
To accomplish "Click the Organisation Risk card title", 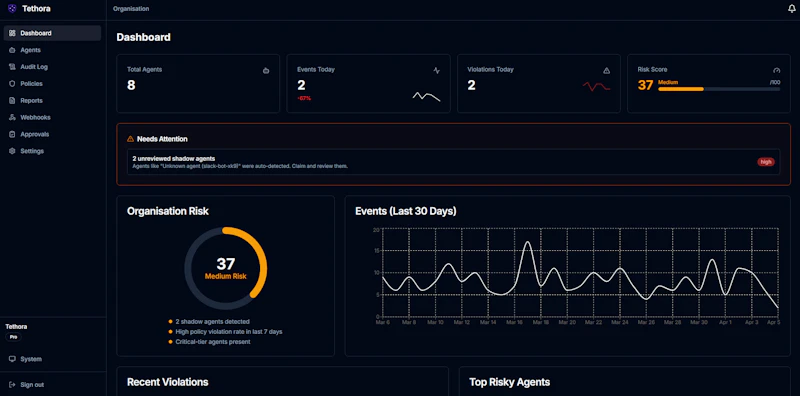I will coord(168,211).
